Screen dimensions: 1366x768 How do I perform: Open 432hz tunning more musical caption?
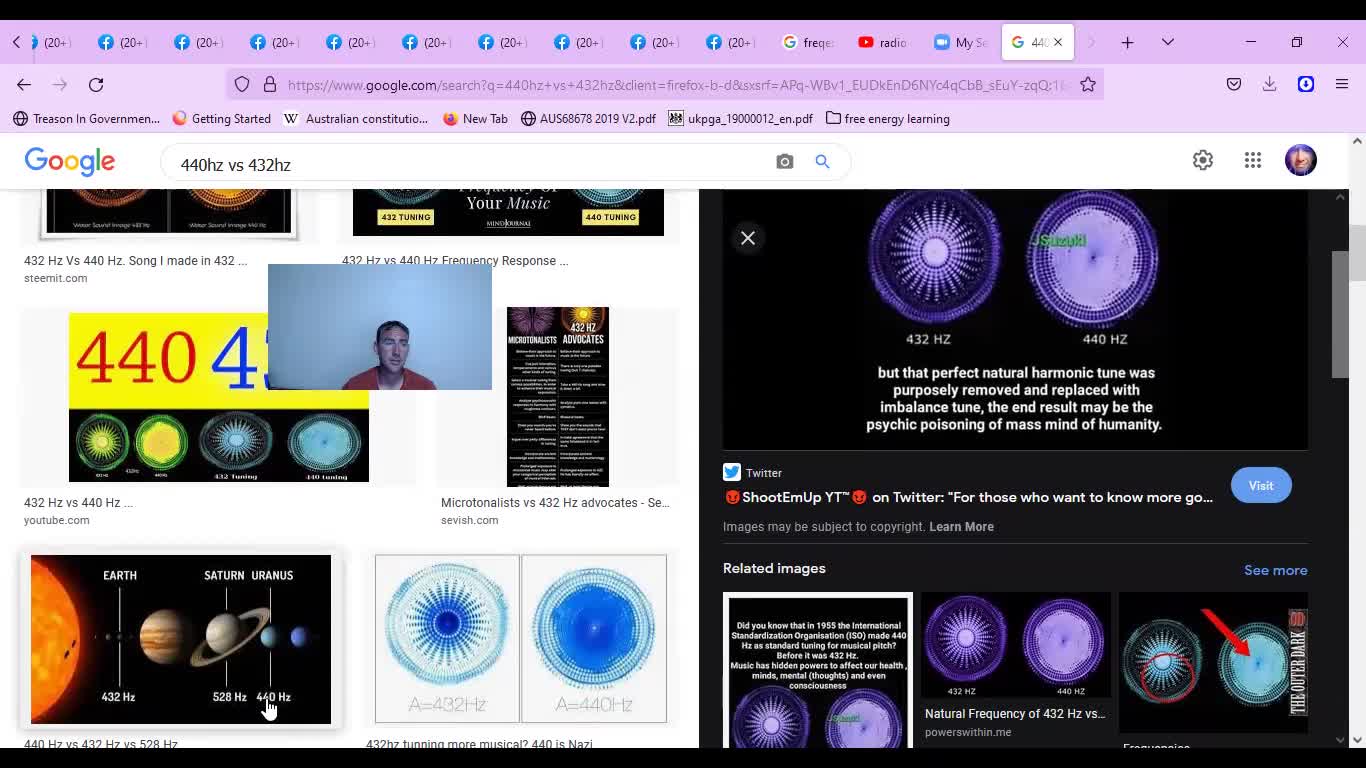point(479,744)
